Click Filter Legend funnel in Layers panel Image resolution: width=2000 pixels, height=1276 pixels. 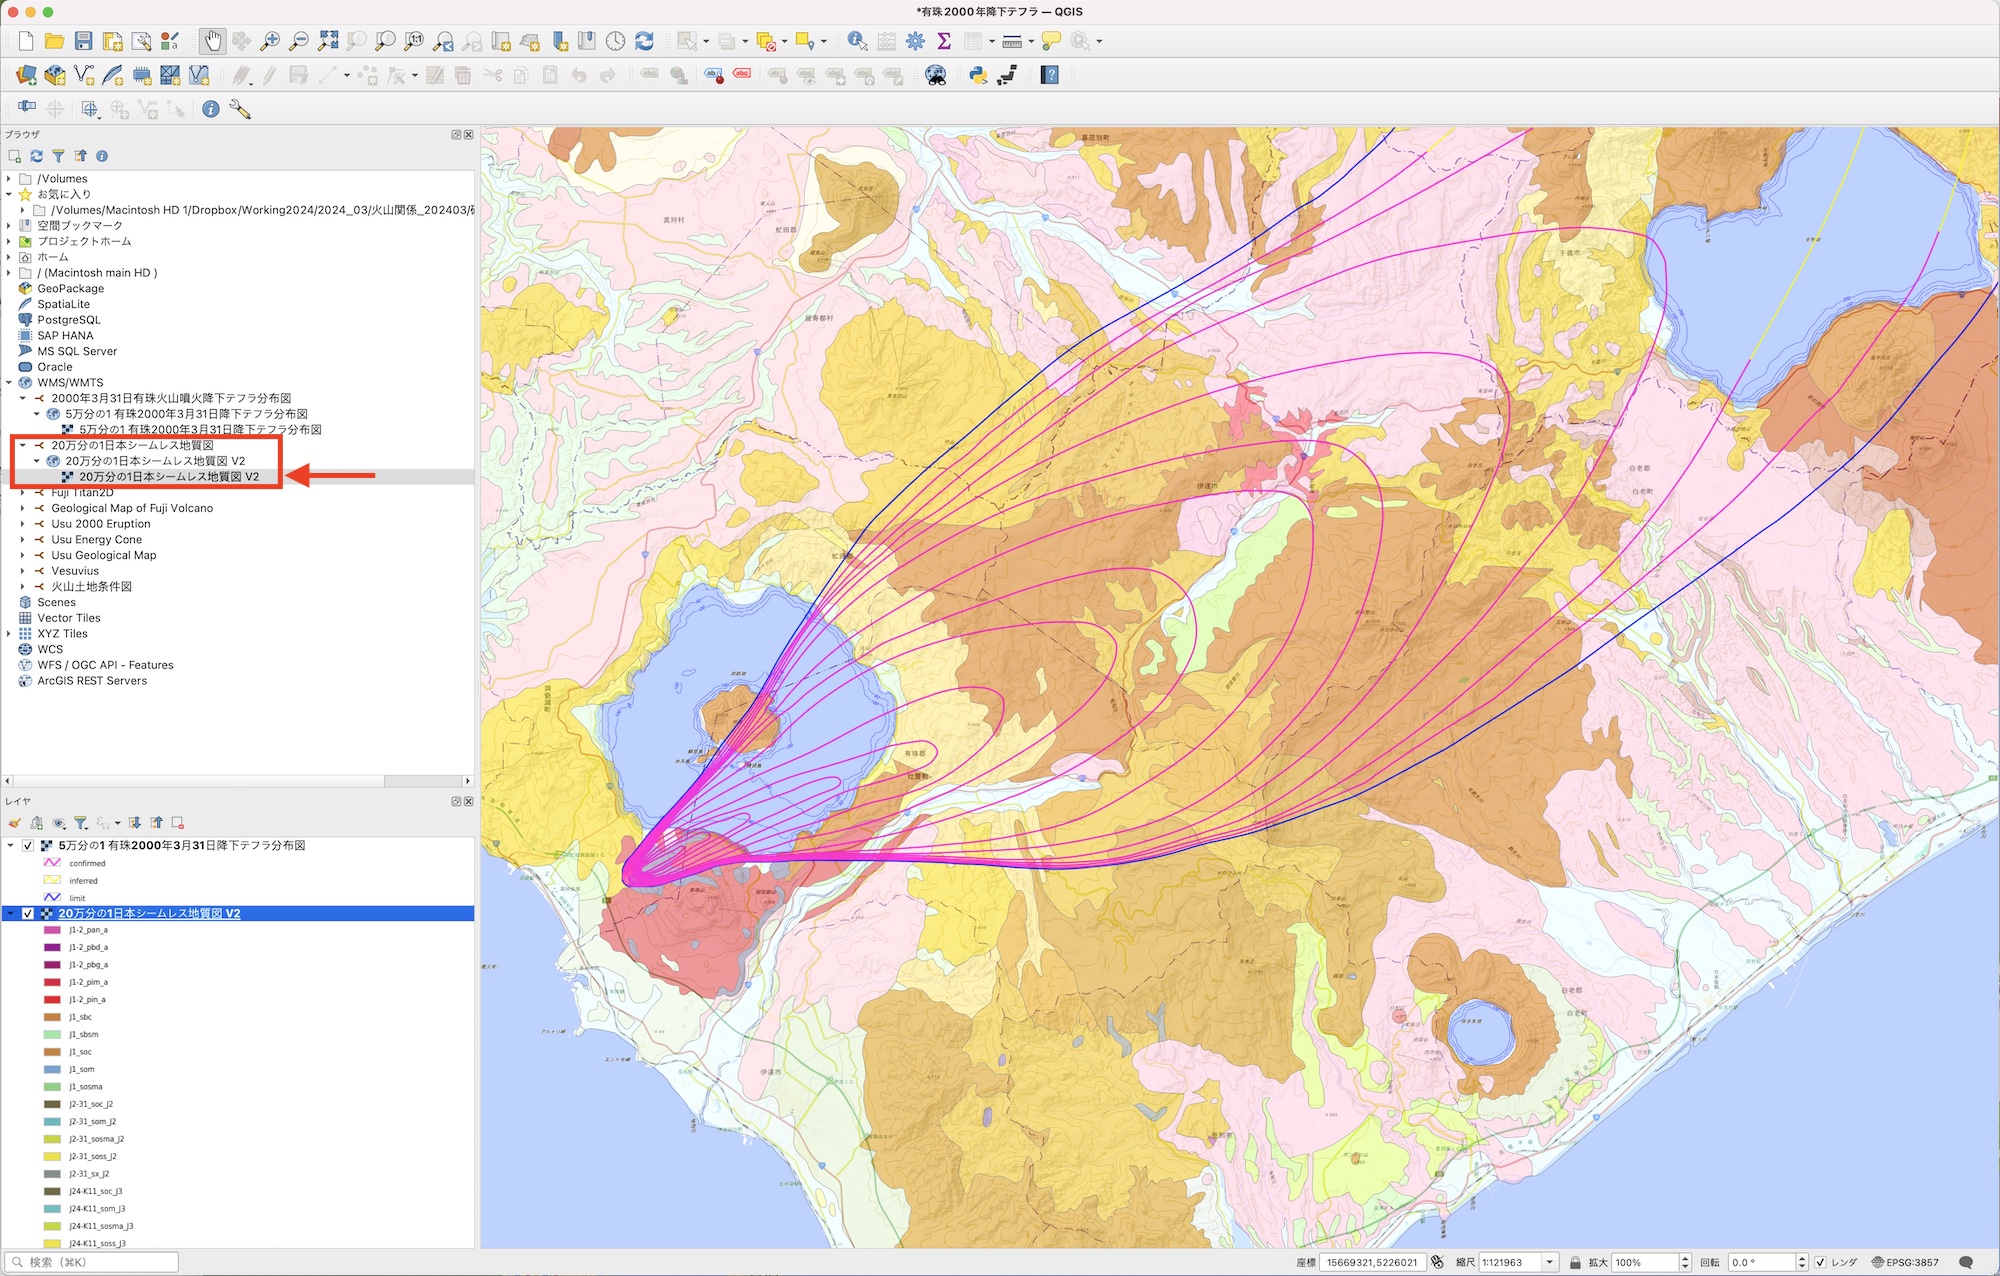pos(81,823)
